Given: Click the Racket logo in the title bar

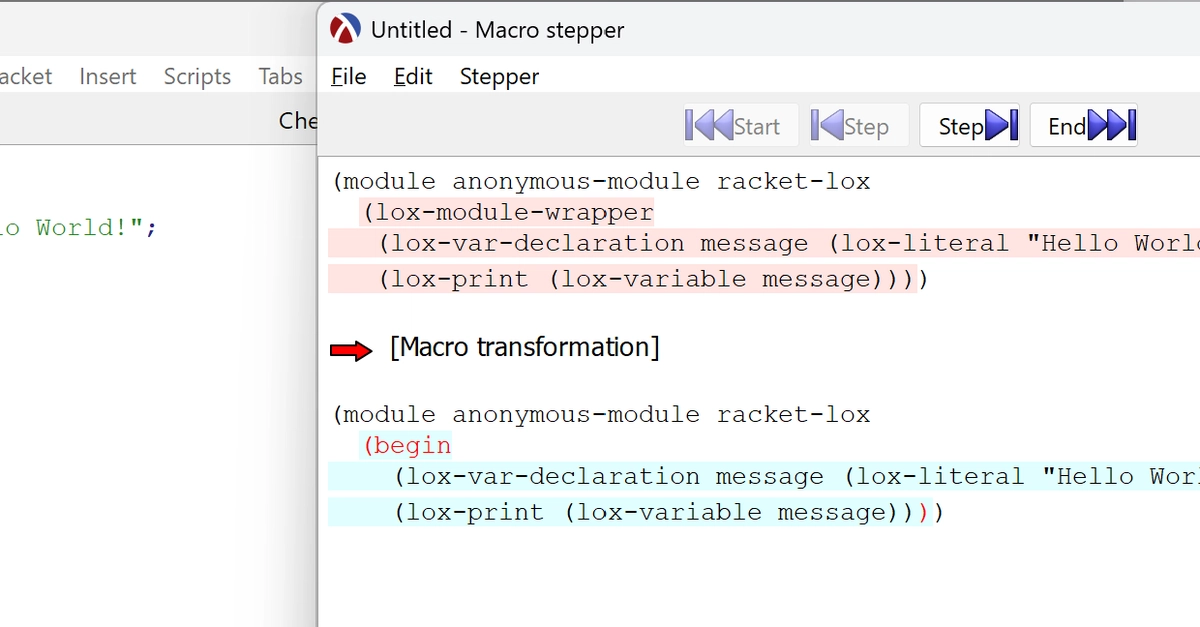Looking at the screenshot, I should click(x=344, y=30).
